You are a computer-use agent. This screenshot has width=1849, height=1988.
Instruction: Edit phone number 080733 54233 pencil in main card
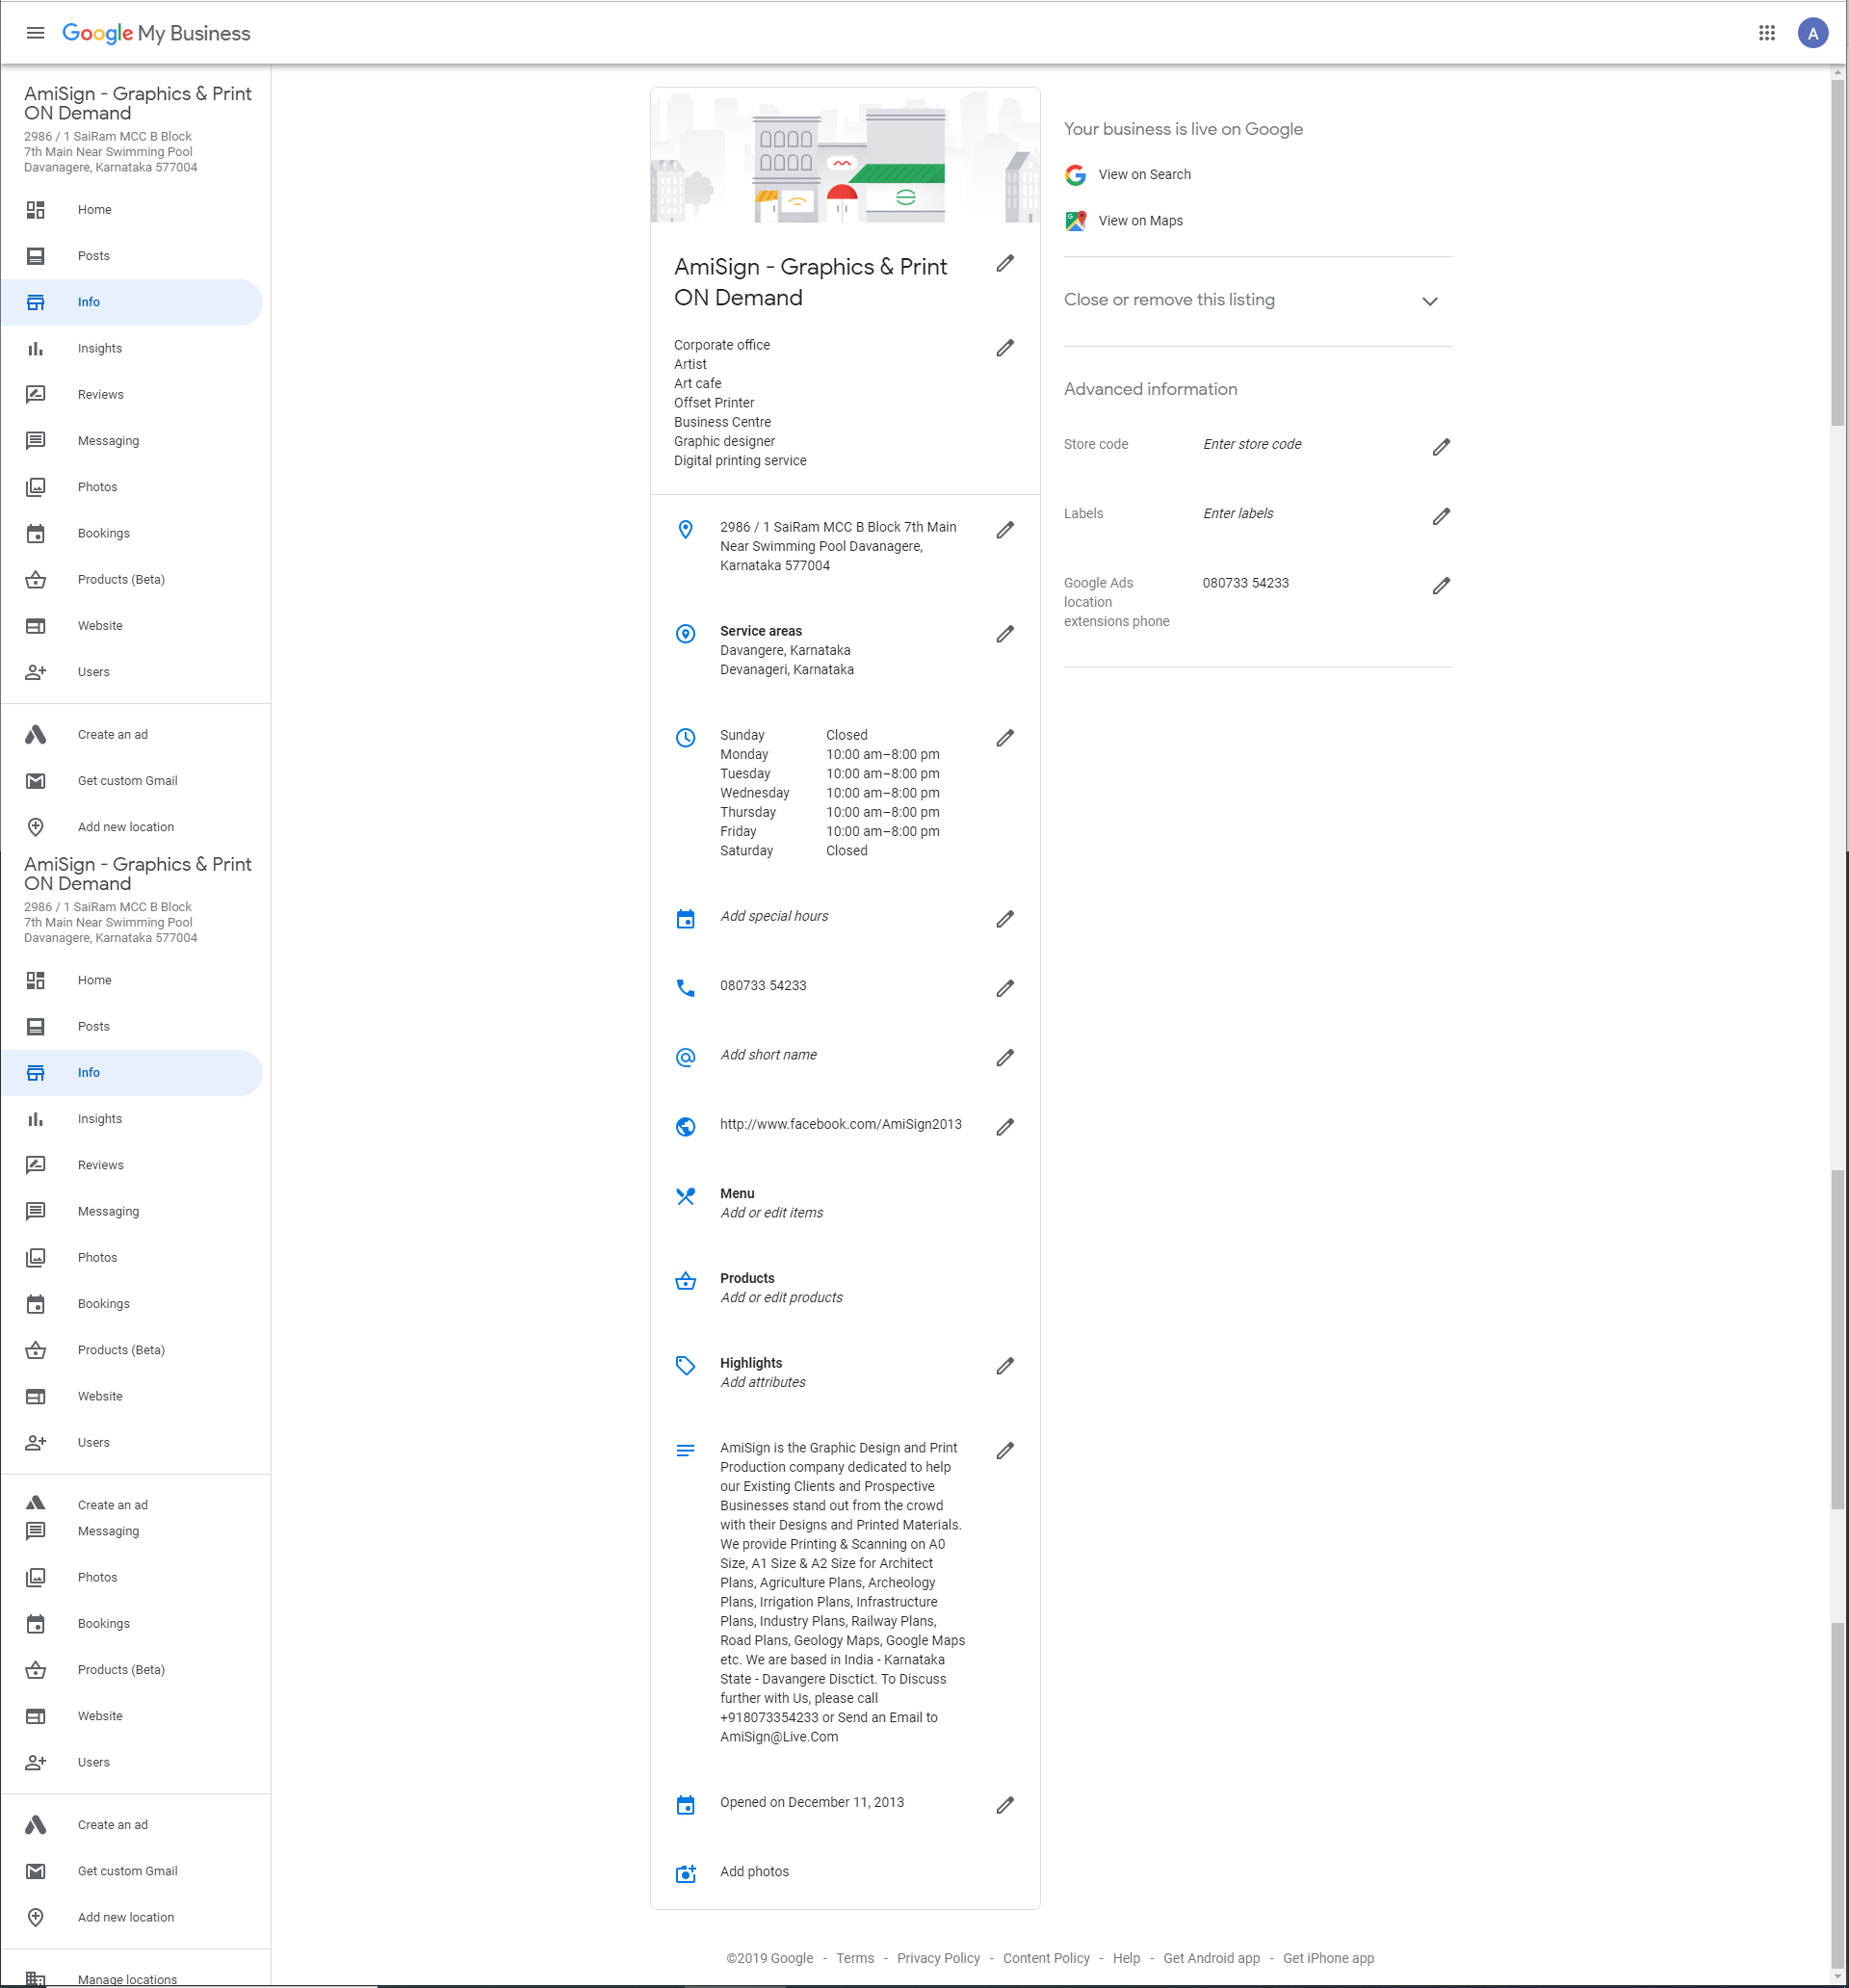tap(1005, 988)
